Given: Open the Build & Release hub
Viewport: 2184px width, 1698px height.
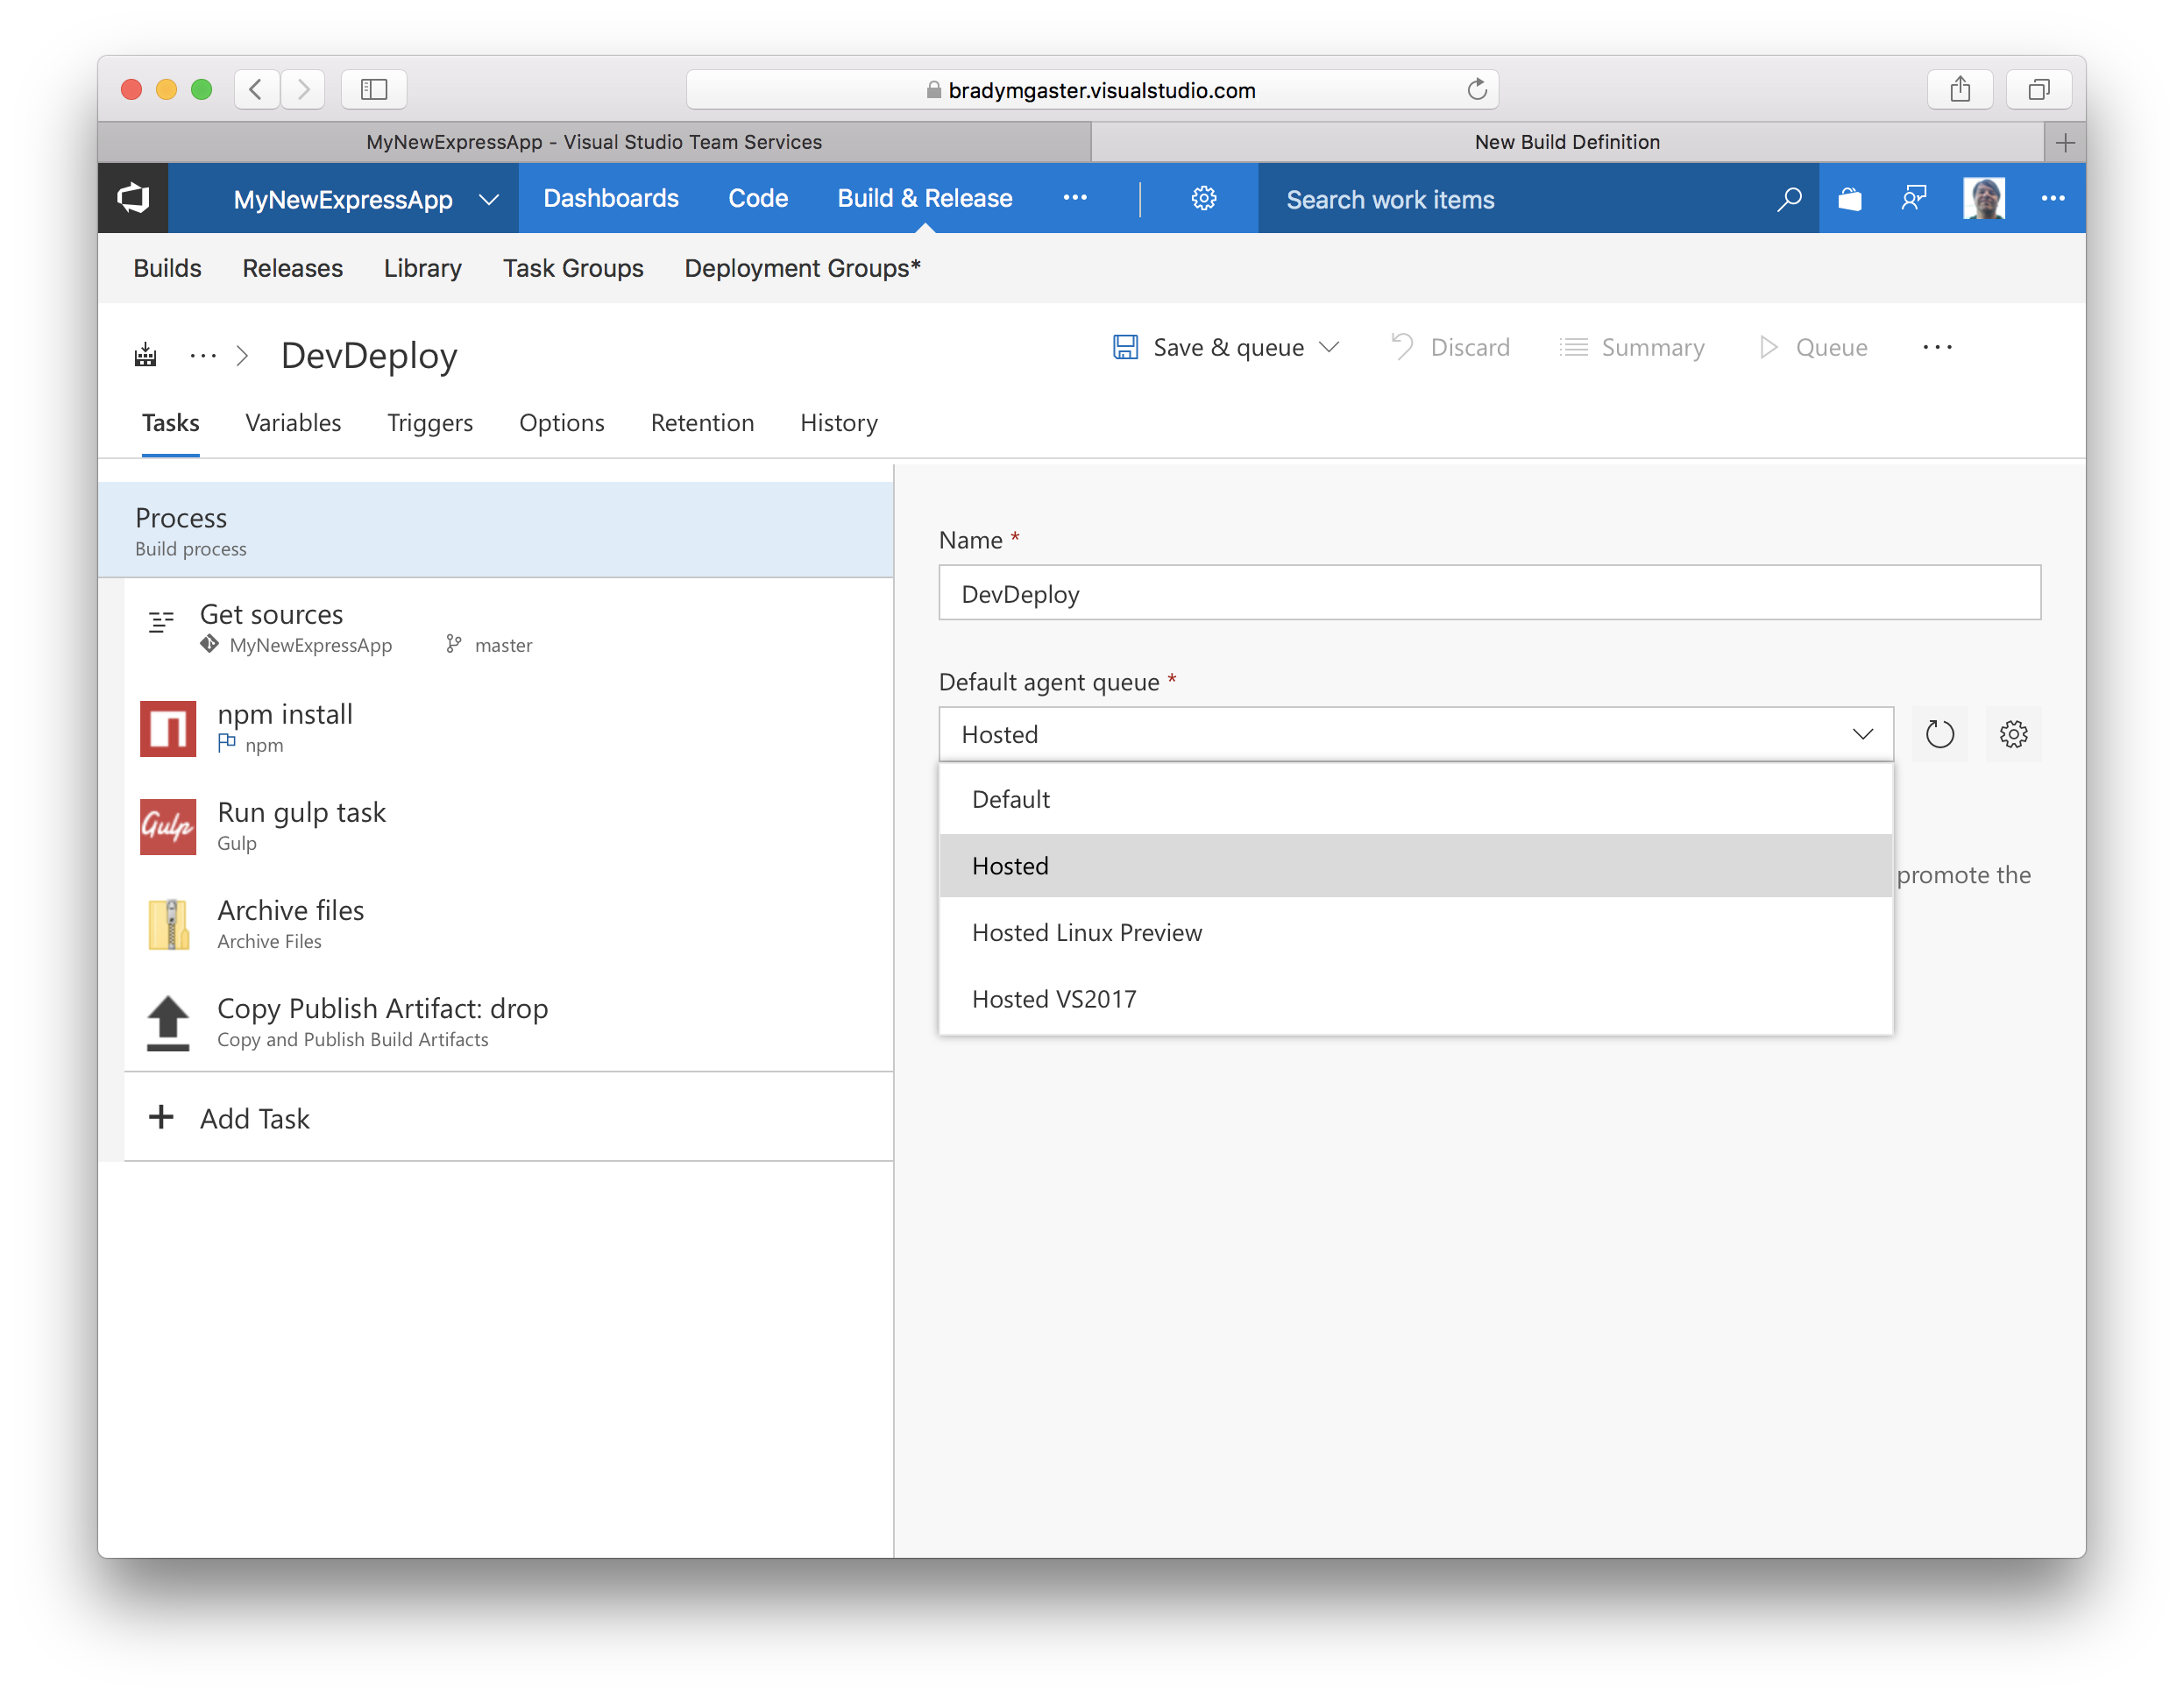Looking at the screenshot, I should click(x=924, y=198).
